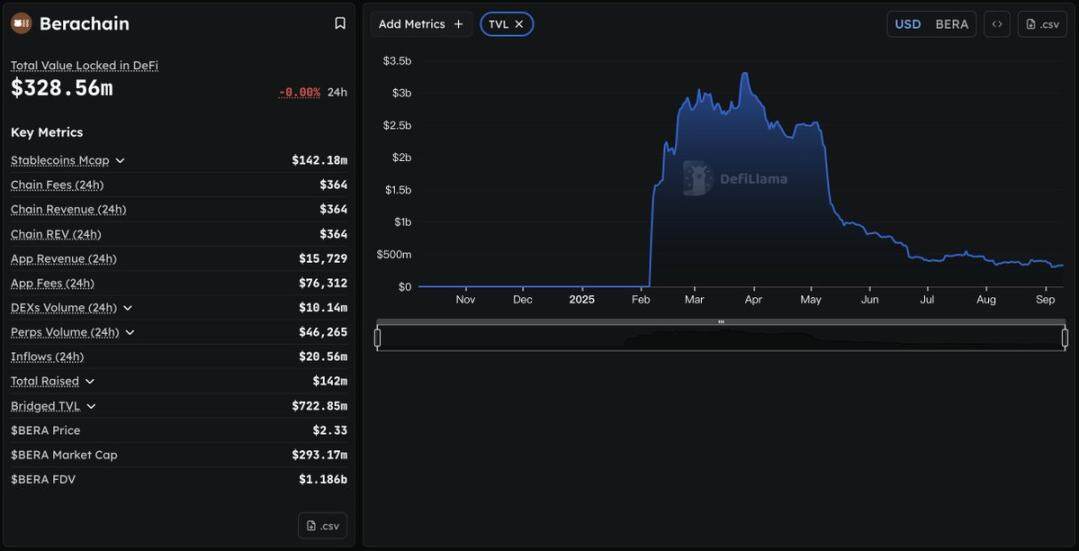Click the TVL peak on the chart
1079x551 pixels.
744,73
